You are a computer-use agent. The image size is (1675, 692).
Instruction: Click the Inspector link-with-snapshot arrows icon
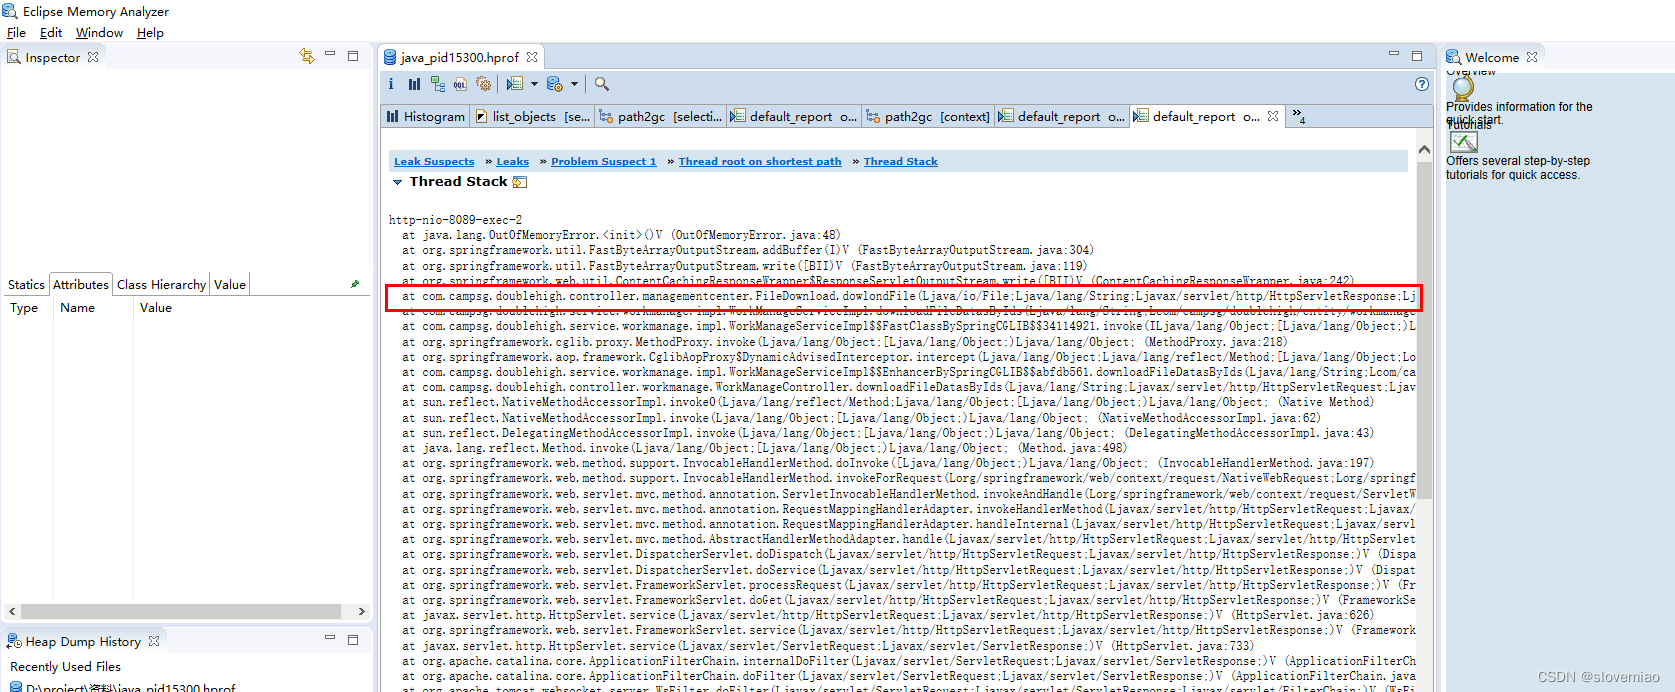[307, 56]
